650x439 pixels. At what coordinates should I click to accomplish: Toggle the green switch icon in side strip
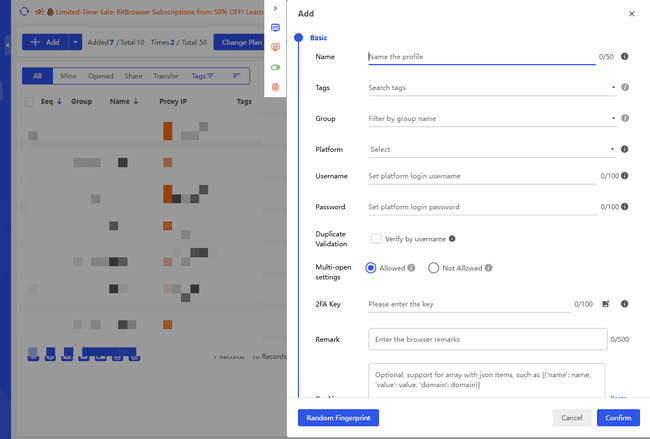(275, 67)
